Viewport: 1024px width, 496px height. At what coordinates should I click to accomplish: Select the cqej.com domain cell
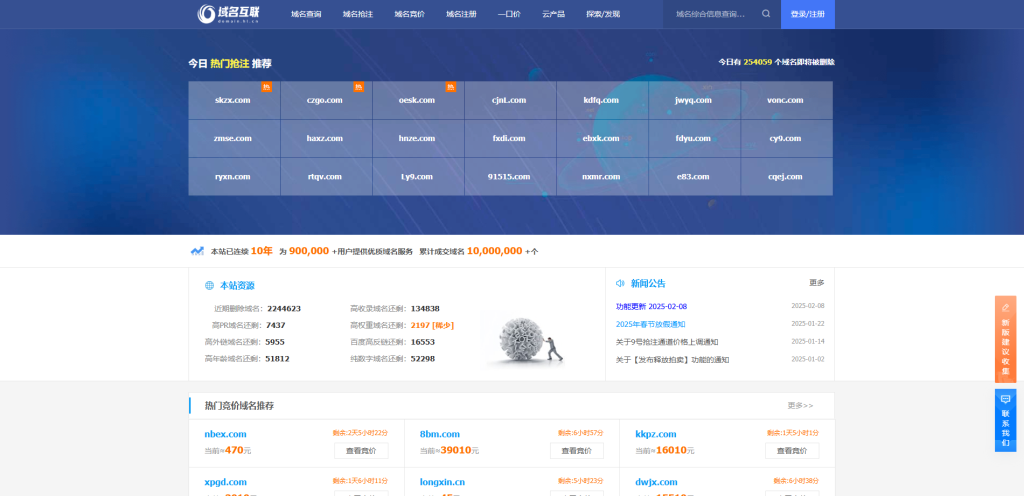[x=787, y=176]
